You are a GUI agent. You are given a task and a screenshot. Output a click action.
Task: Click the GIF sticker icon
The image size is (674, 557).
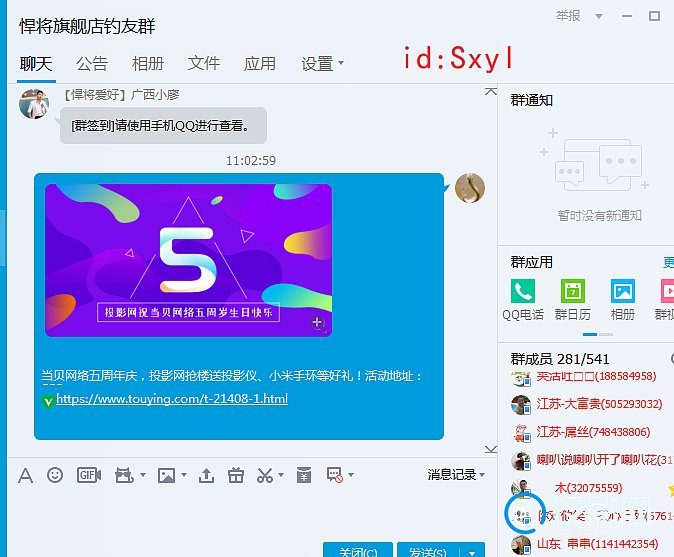[x=89, y=475]
